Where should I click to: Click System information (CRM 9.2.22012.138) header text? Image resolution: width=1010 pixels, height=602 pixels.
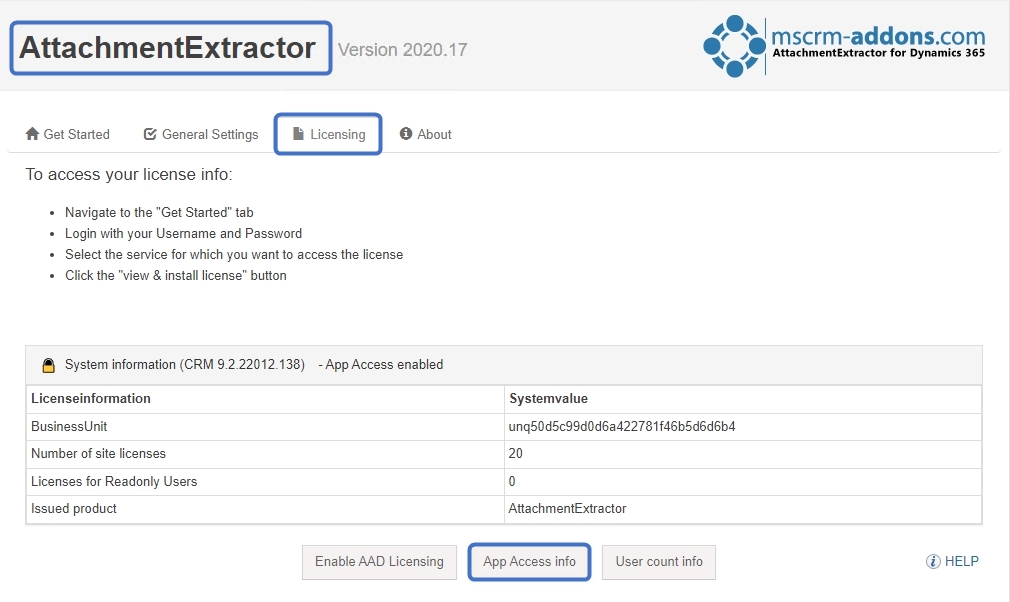pos(185,364)
